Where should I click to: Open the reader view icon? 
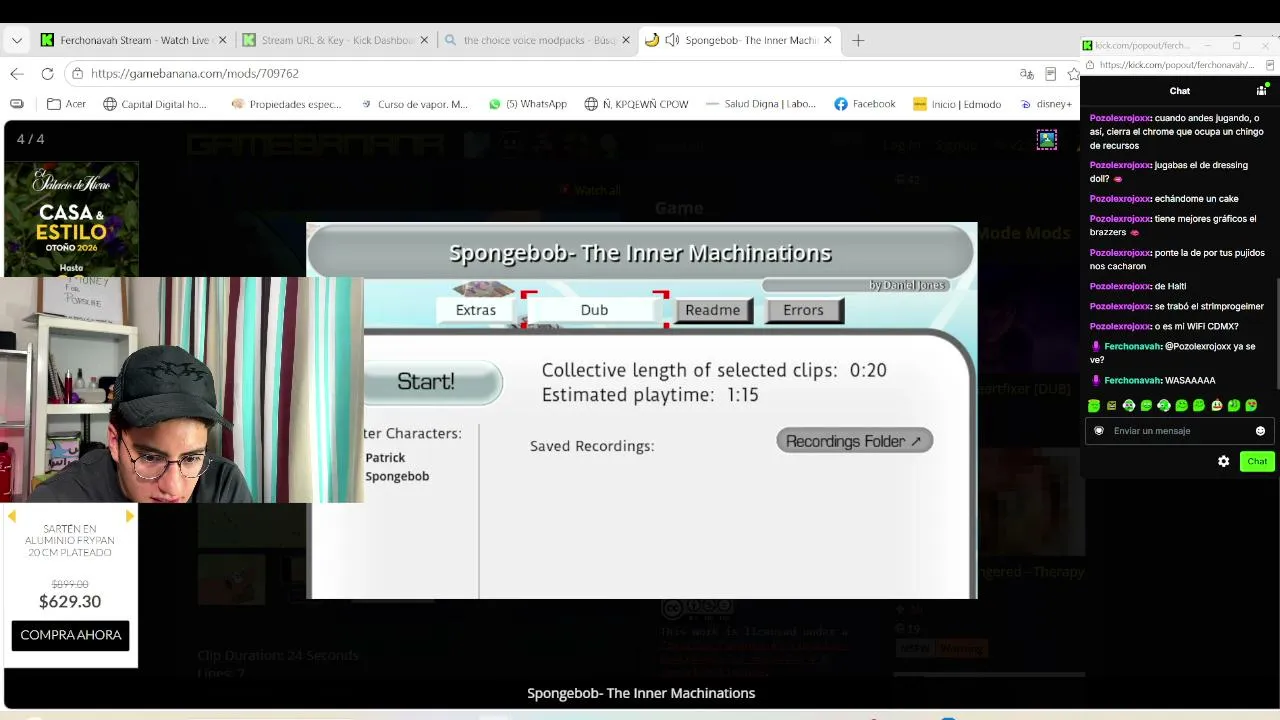pos(1050,73)
